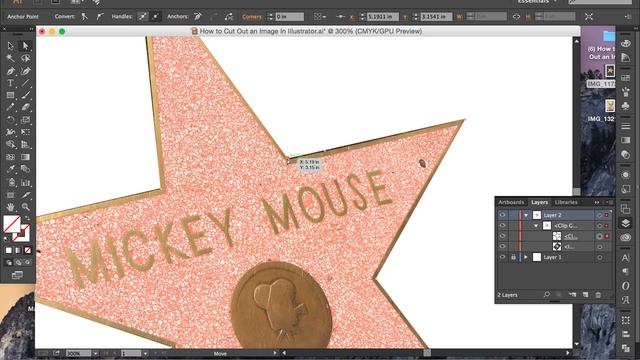This screenshot has width=640, height=360.
Task: Open the OpenType panel icon in dock
Action: pos(625,286)
